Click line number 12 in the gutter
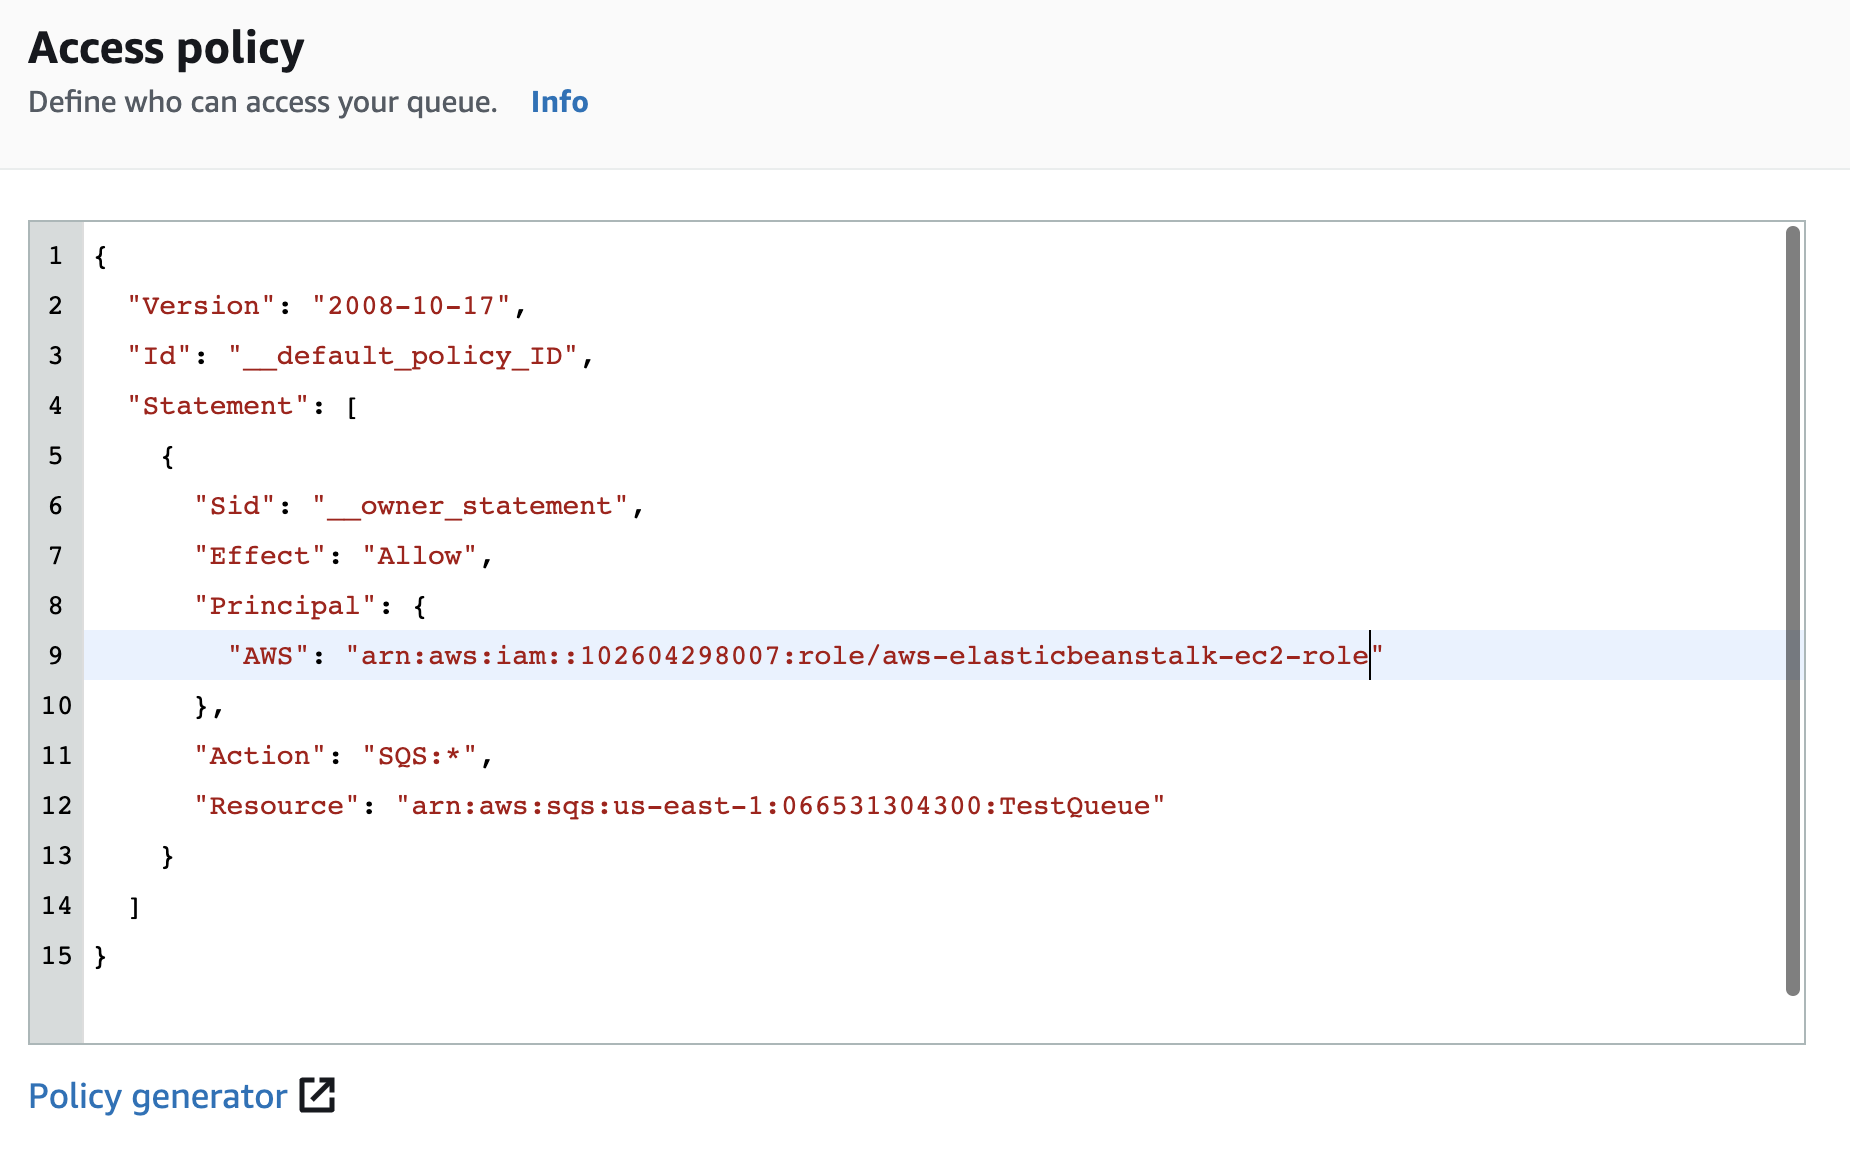 (x=56, y=806)
